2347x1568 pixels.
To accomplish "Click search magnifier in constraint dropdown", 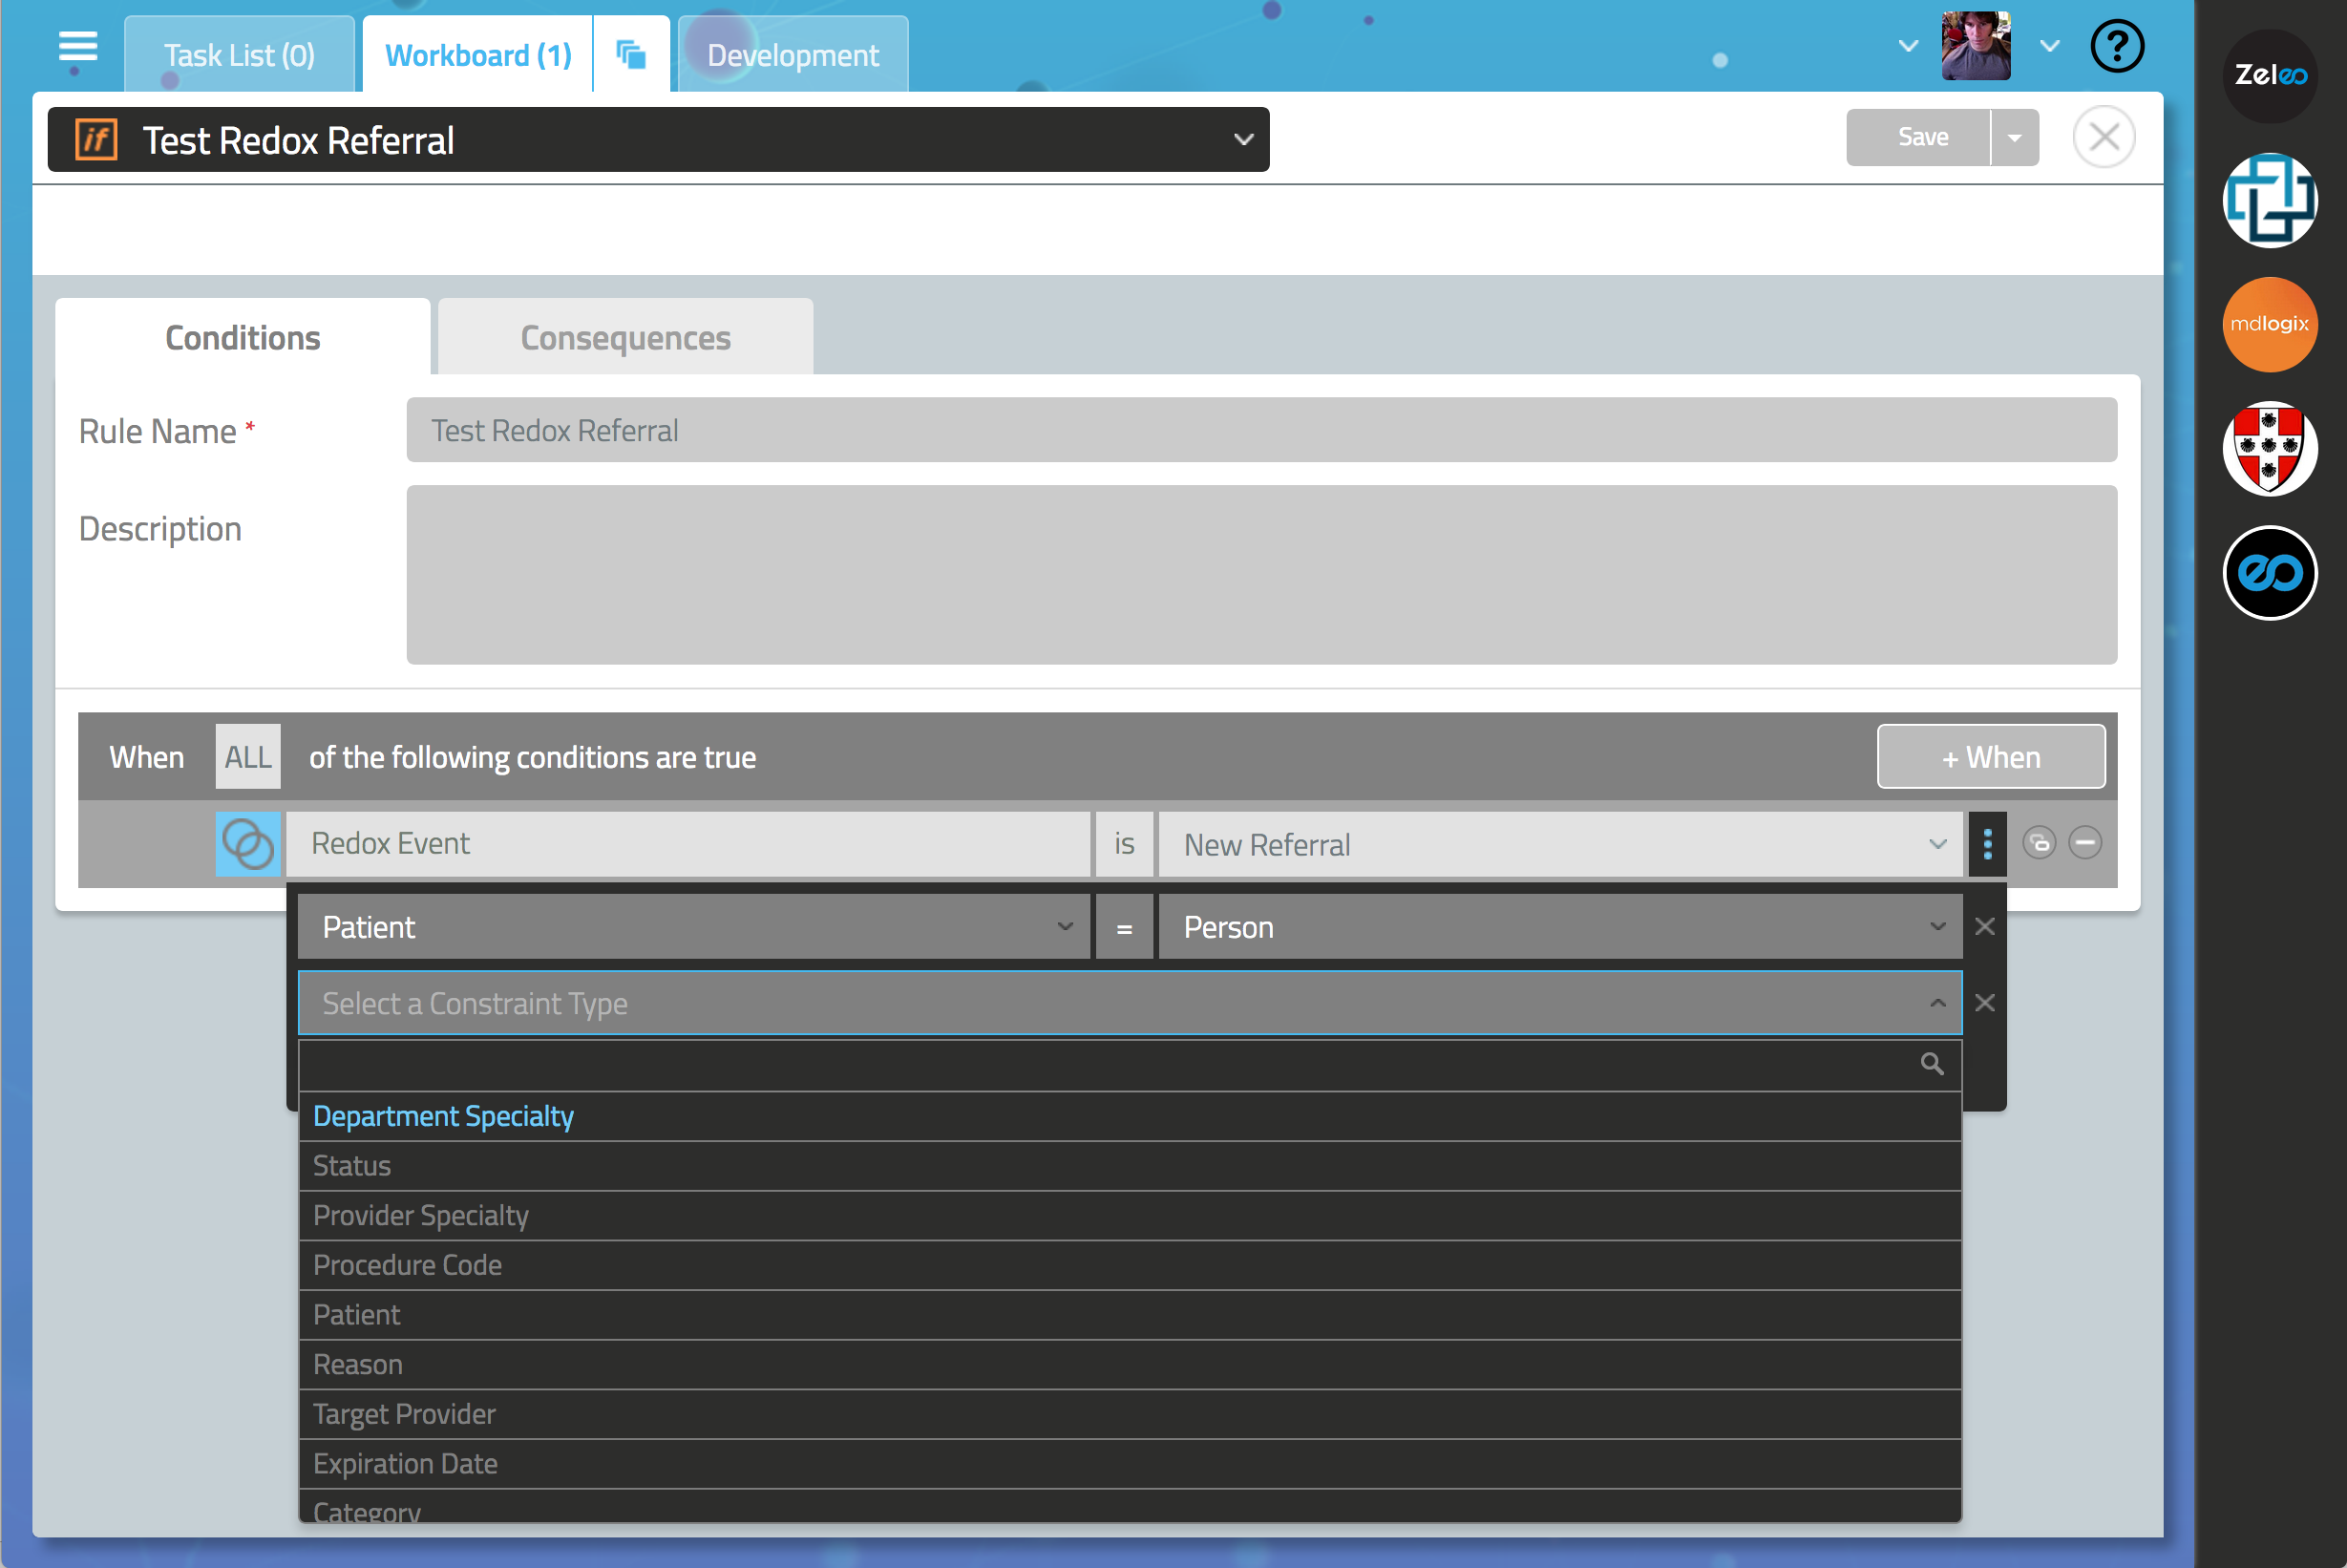I will point(1931,1064).
